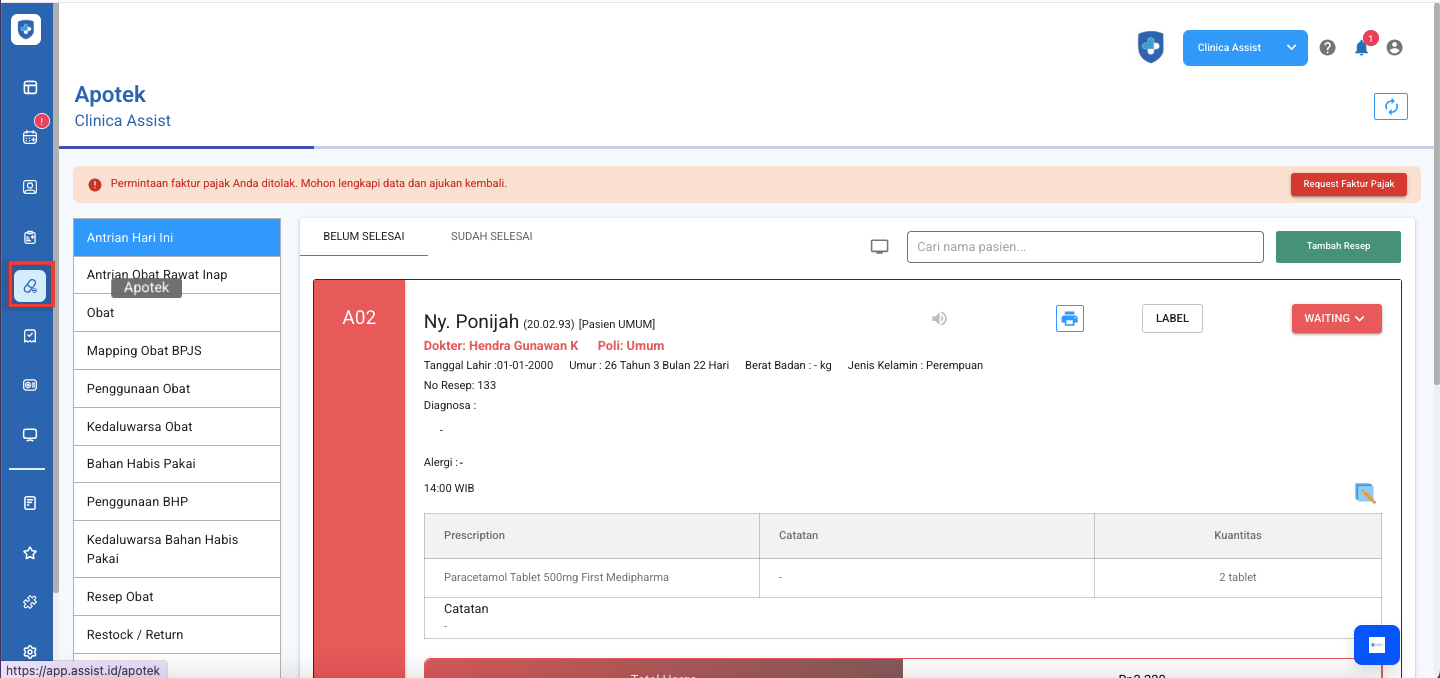Click the help question mark icon
1440x678 pixels.
tap(1327, 48)
